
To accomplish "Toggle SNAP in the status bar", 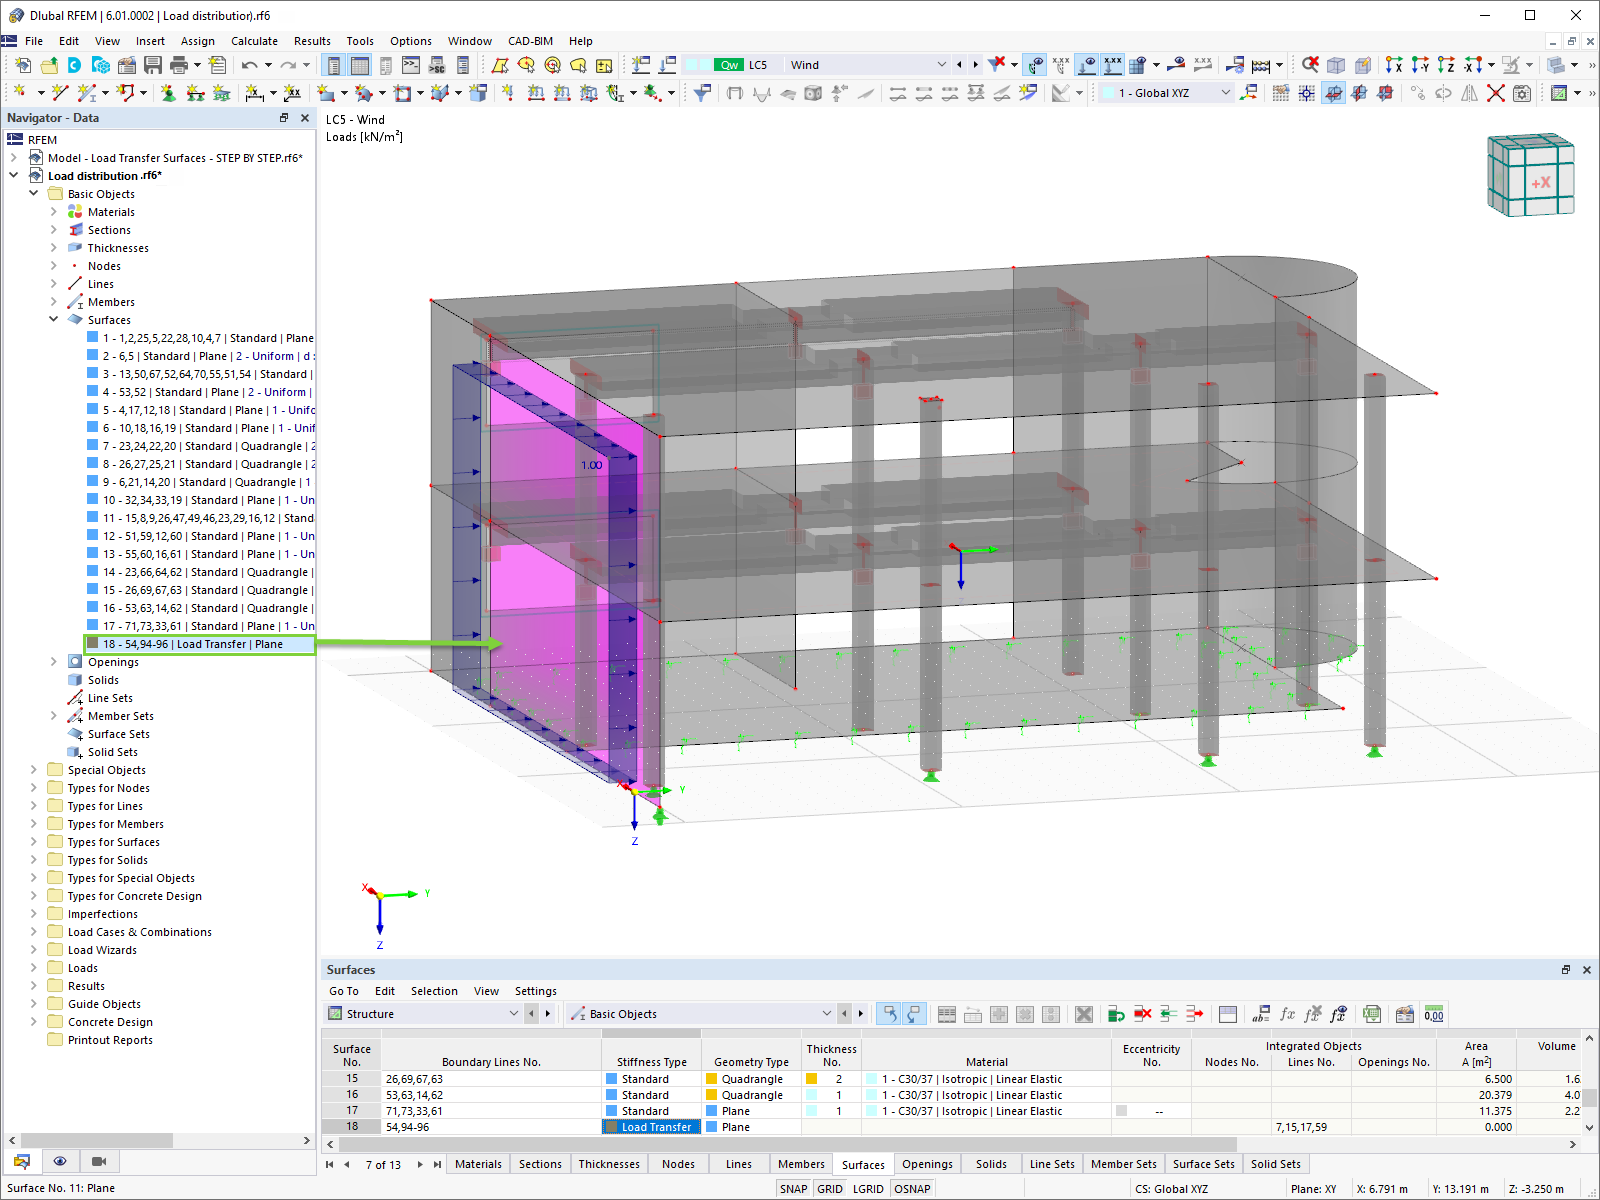I will coord(793,1189).
